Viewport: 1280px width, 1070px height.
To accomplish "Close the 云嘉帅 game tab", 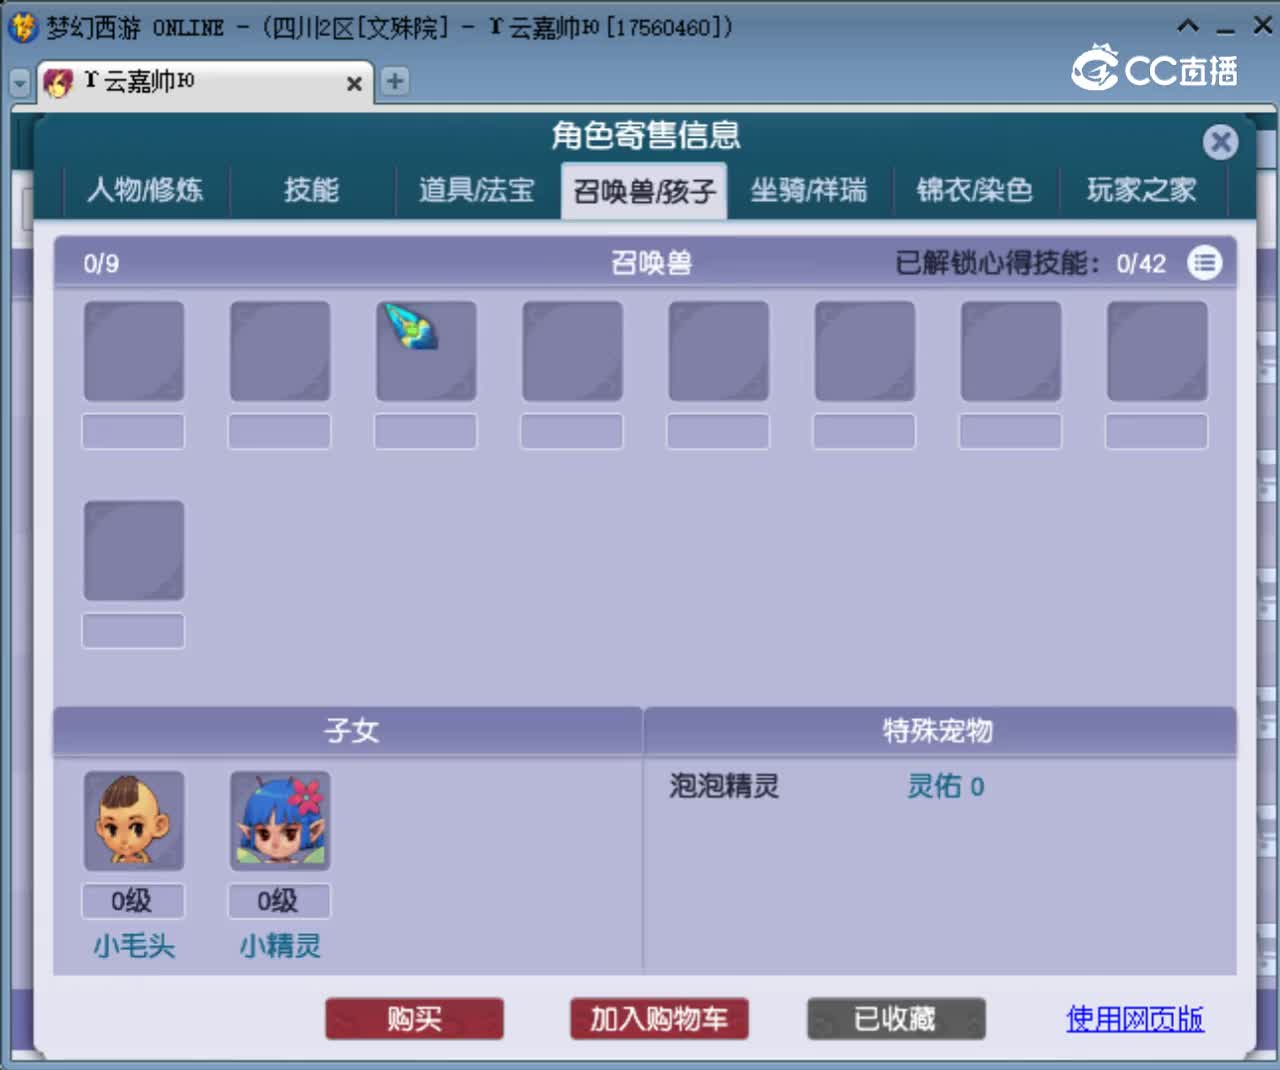I will click(354, 84).
